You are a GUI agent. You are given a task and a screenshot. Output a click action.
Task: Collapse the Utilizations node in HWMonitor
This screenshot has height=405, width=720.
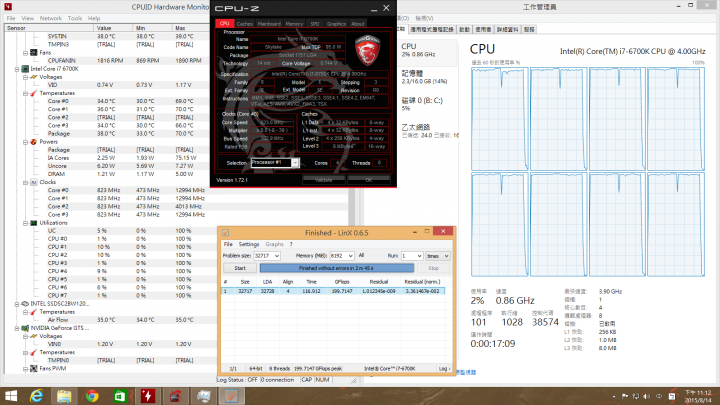point(25,223)
